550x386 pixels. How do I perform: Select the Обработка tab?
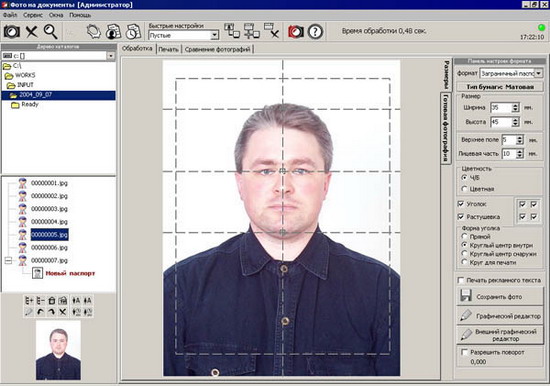click(x=137, y=48)
